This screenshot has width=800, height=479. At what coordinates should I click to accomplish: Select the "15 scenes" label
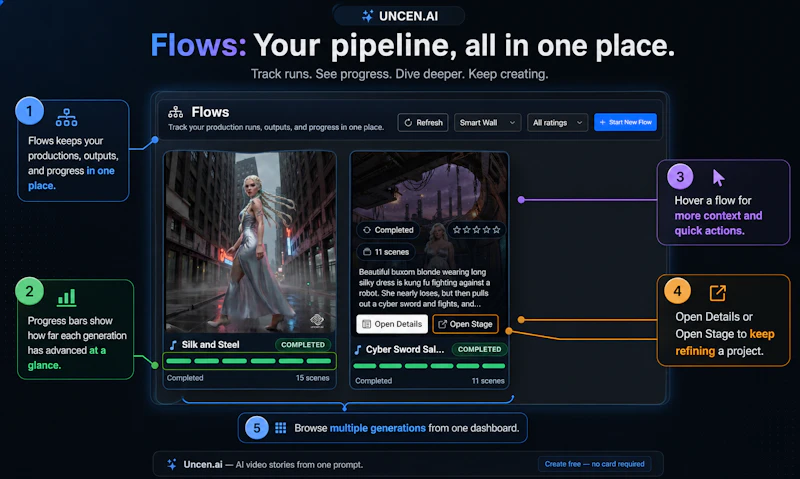coord(312,378)
